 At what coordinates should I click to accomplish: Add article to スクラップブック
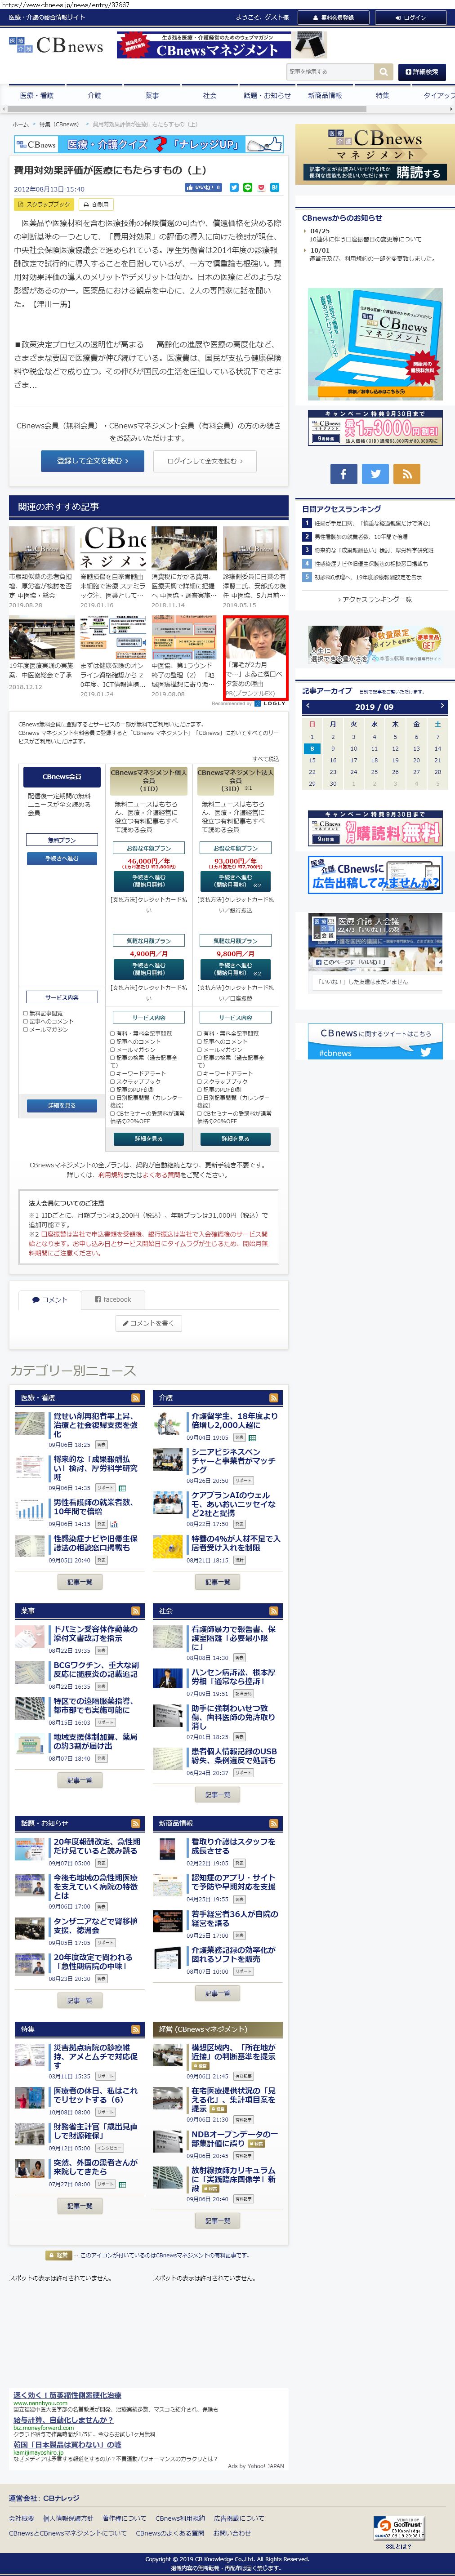point(45,204)
